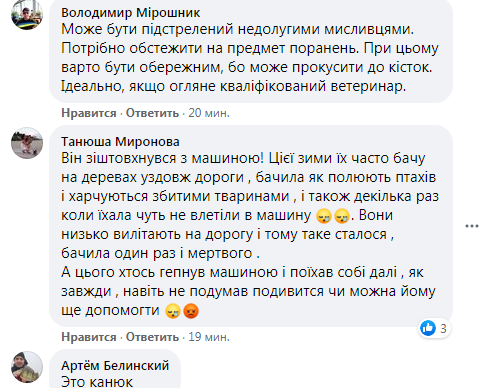Click the name Танюша Миронова

coord(120,142)
